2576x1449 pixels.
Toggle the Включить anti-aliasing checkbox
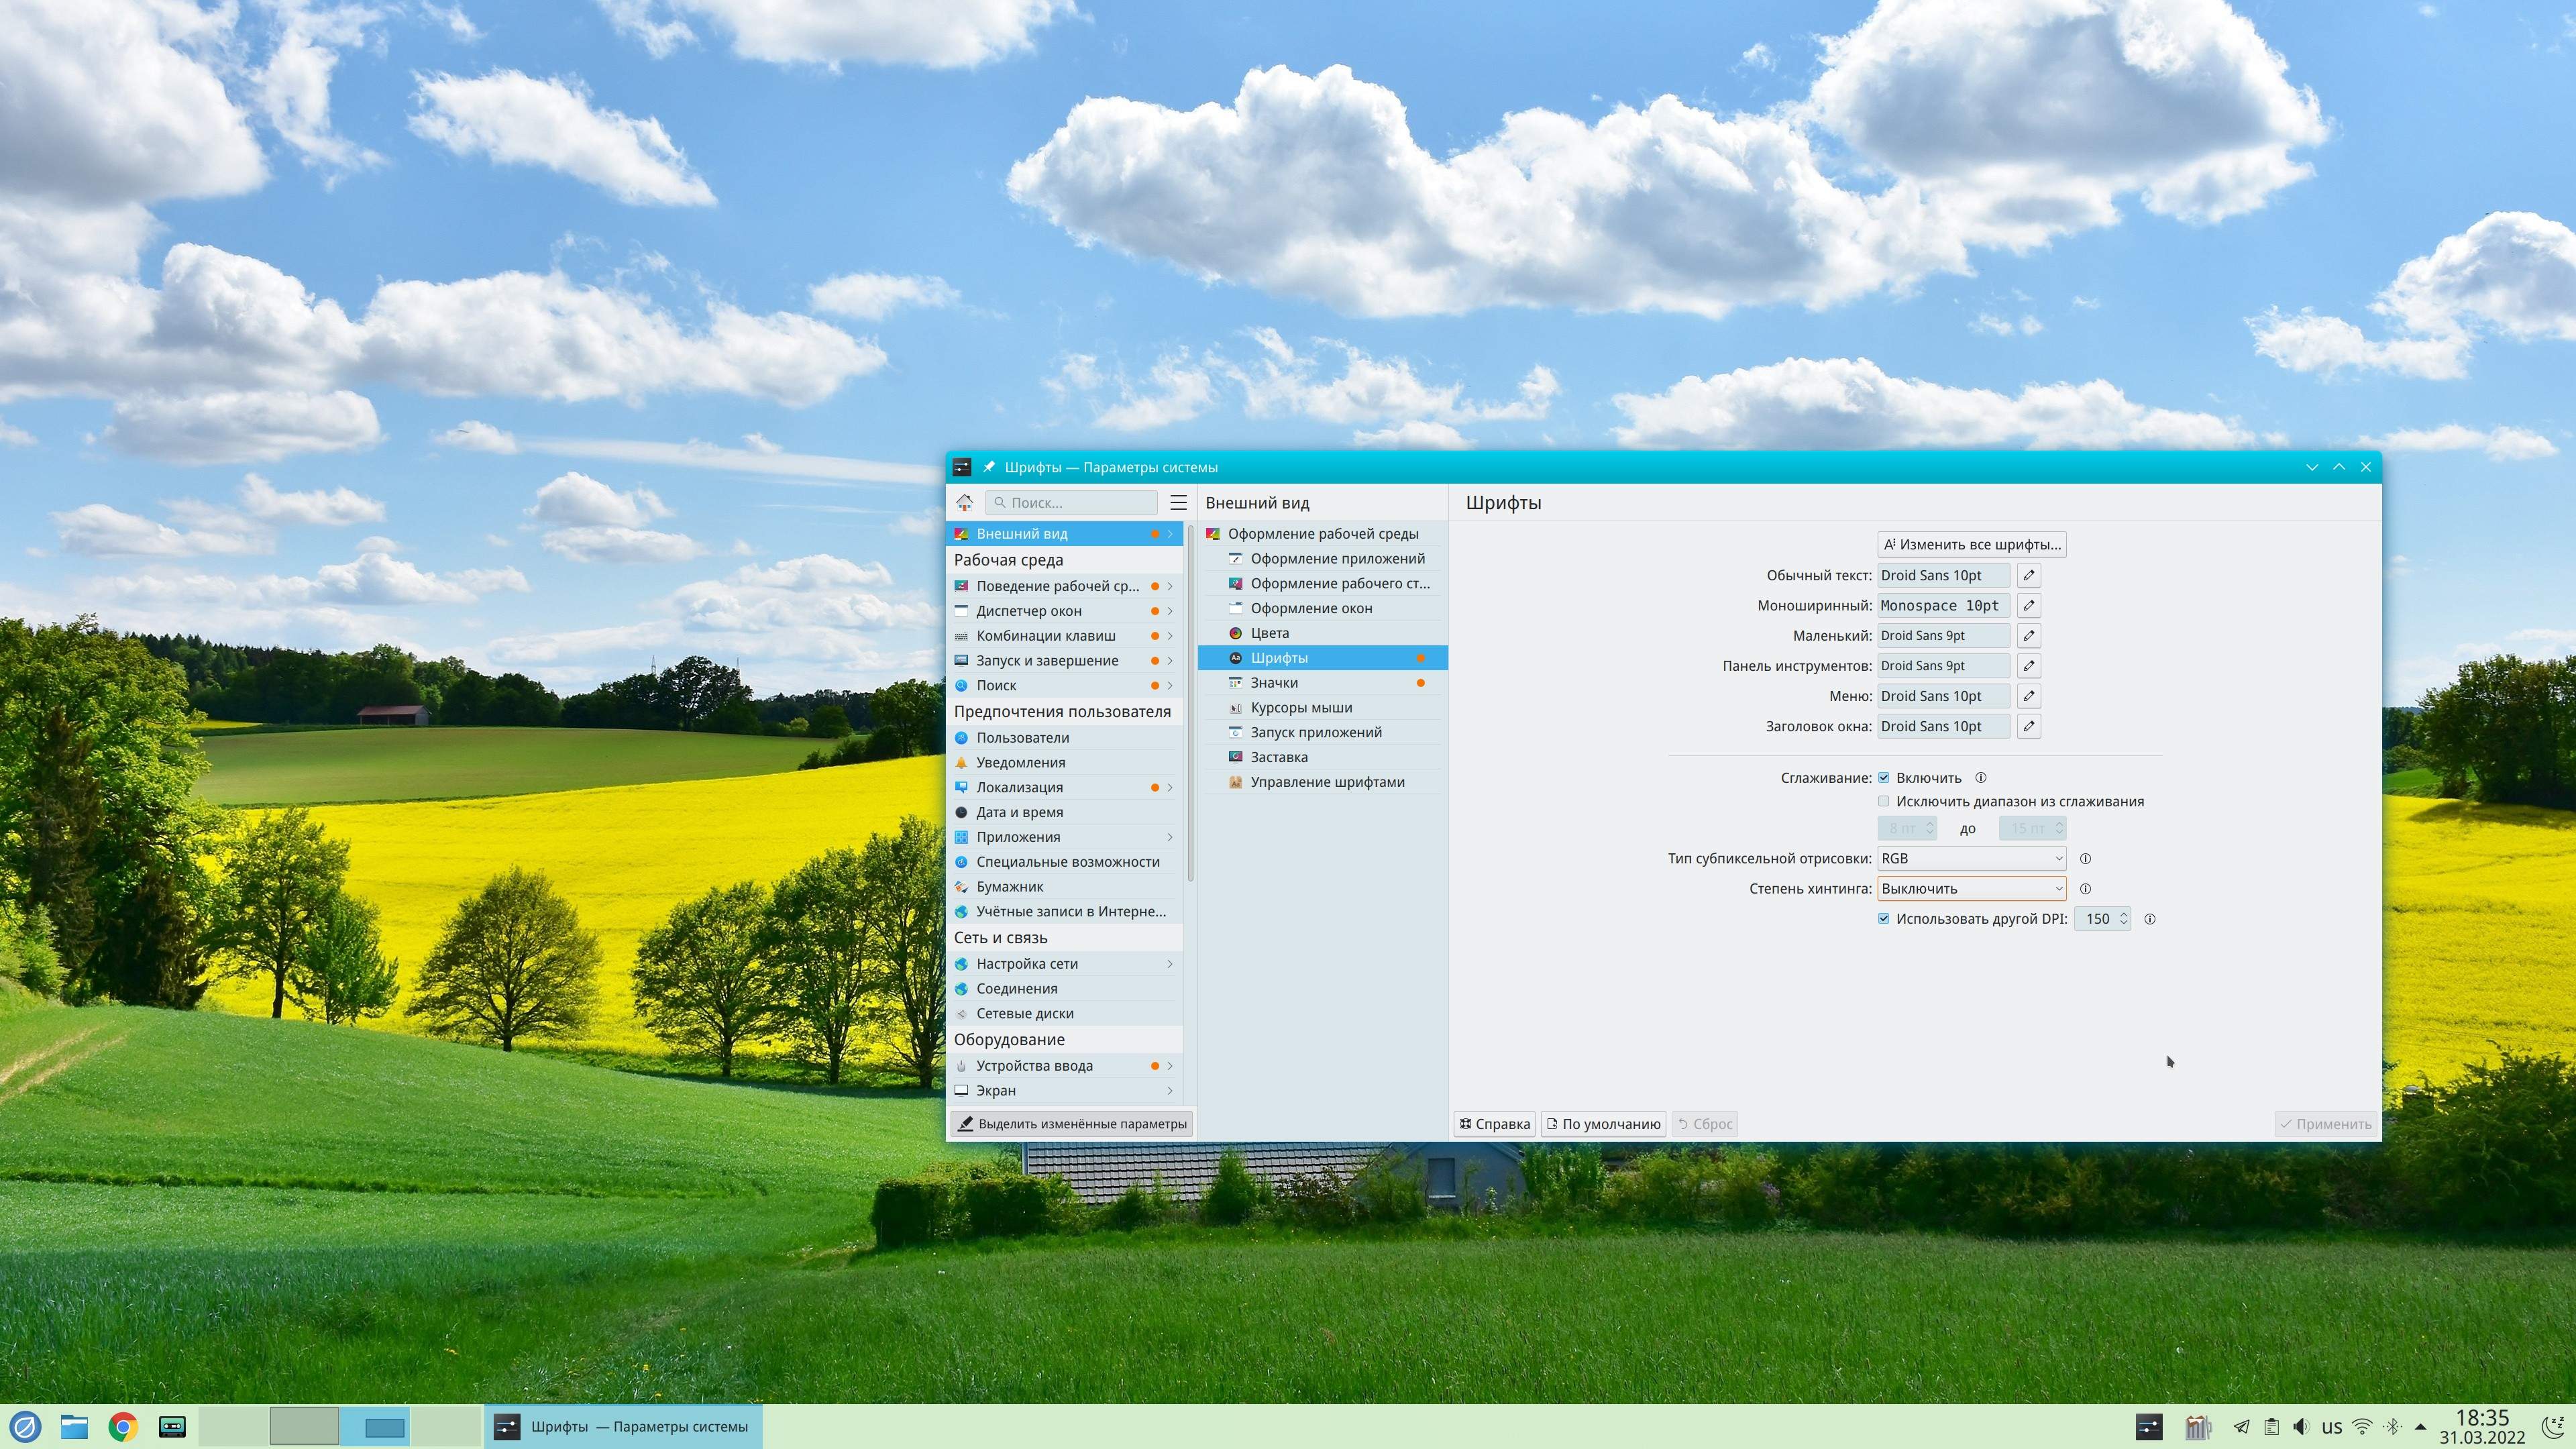1884,778
